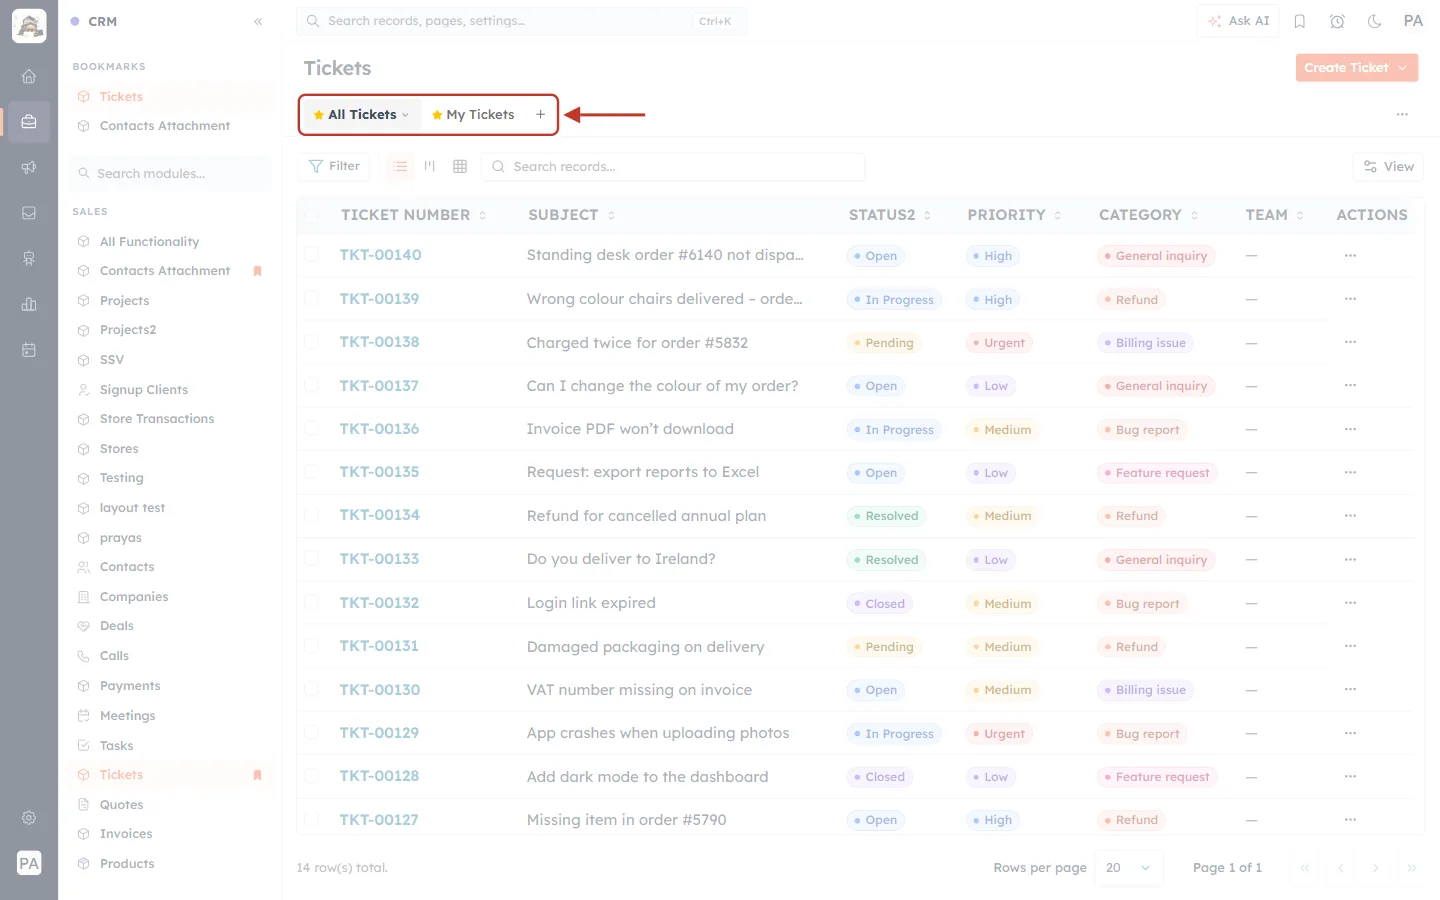
Task: Add a new view tab with plus
Action: 540,115
